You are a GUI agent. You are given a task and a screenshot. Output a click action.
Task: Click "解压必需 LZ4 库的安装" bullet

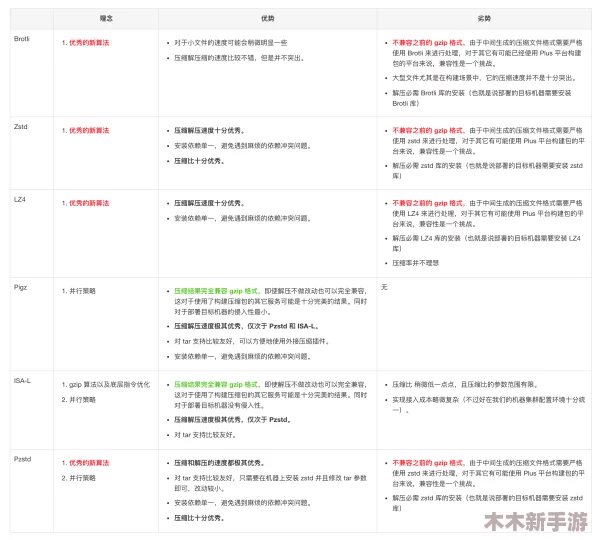click(486, 243)
